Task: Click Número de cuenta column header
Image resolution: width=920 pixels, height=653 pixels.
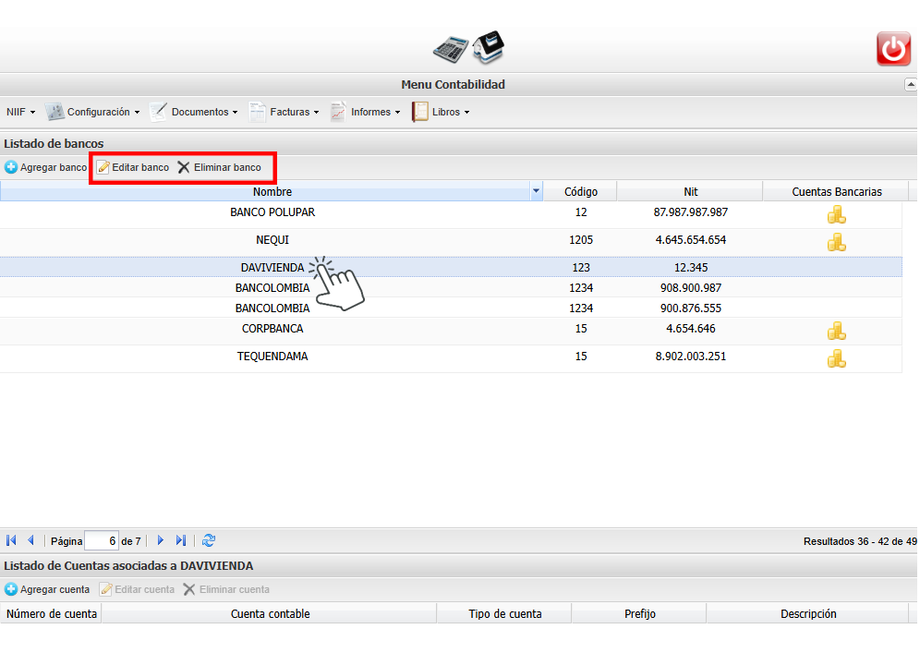Action: click(51, 614)
